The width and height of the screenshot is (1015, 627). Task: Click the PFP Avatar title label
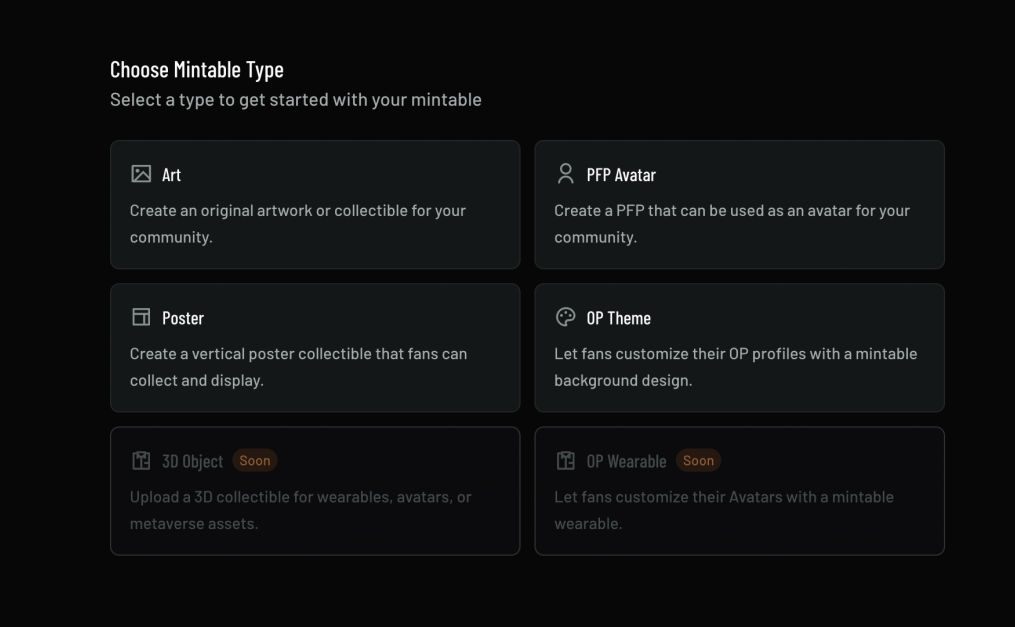point(621,173)
